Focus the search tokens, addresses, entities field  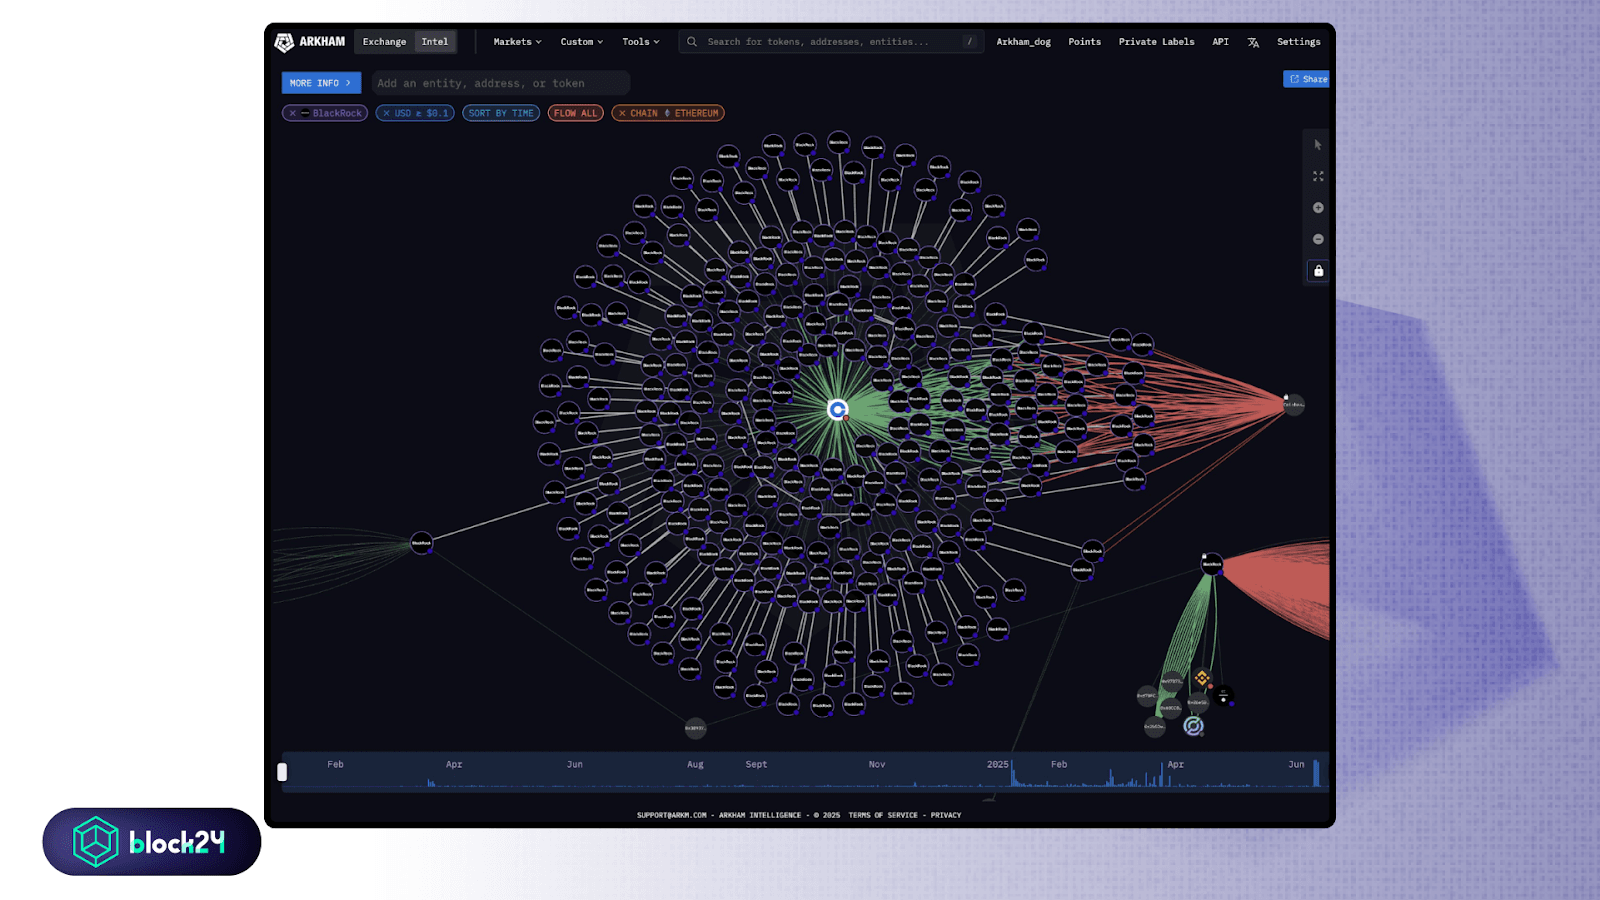pyautogui.click(x=831, y=42)
